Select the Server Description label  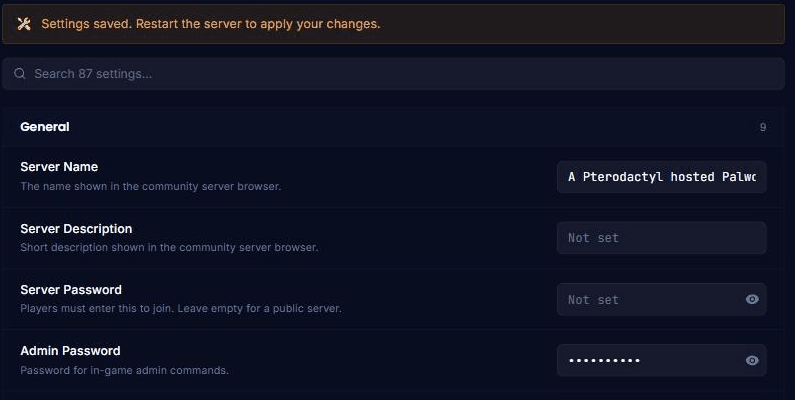tap(76, 229)
